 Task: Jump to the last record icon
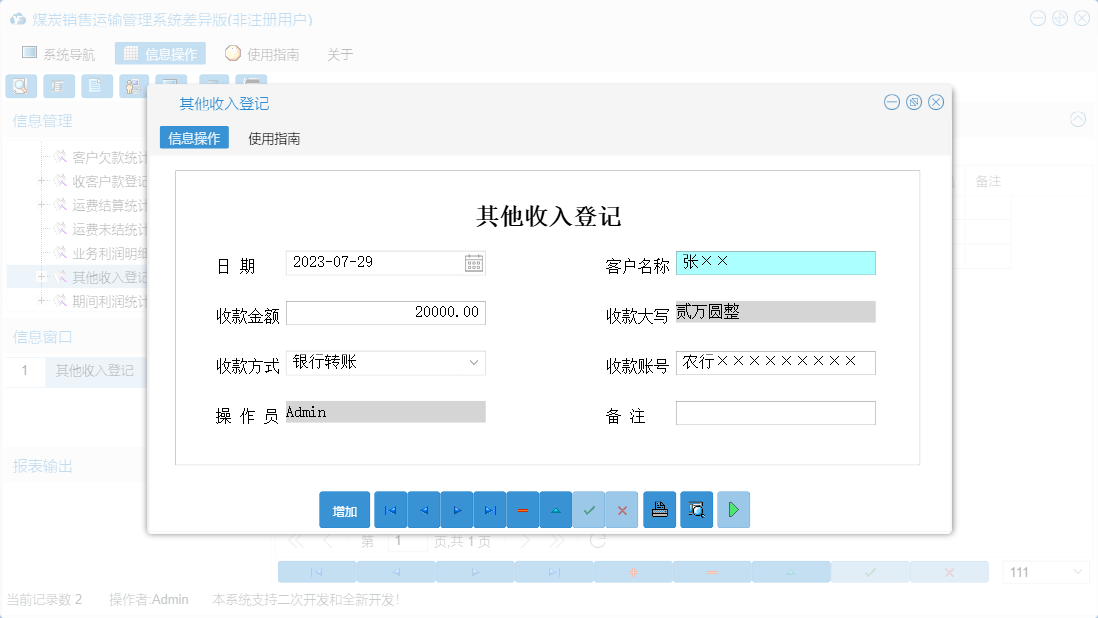pos(490,509)
